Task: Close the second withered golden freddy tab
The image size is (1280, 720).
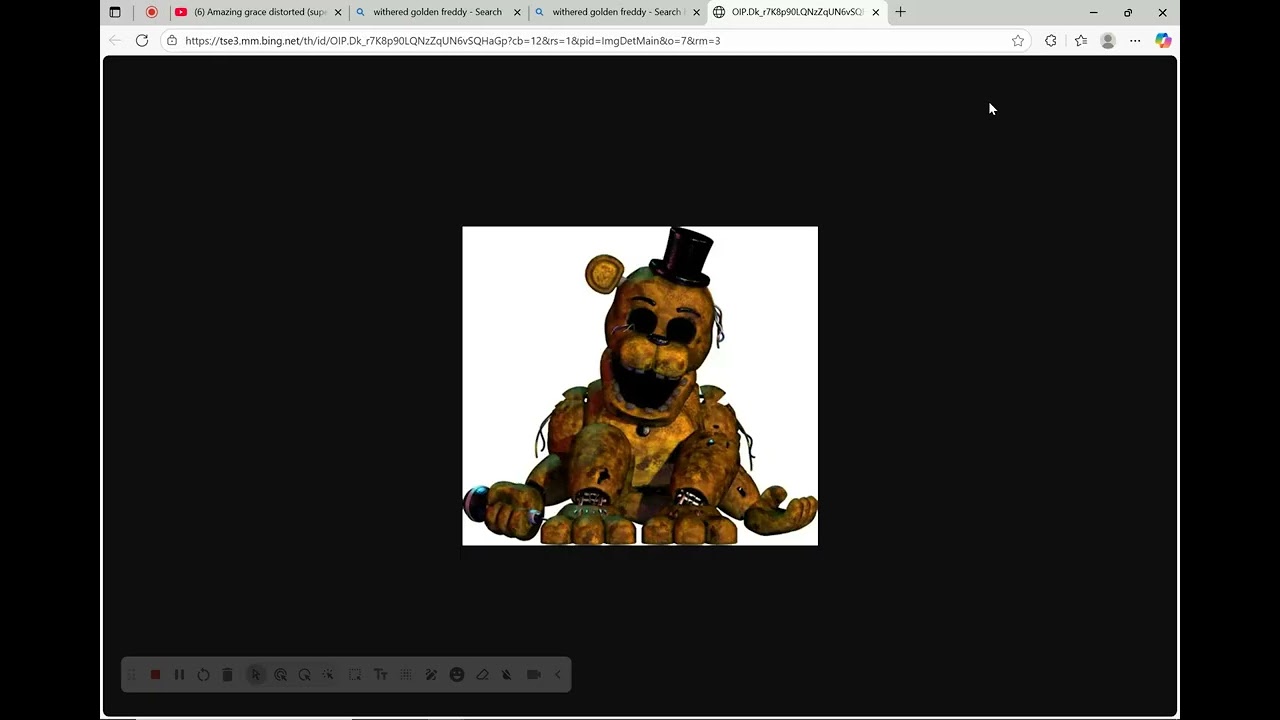Action: tap(696, 12)
